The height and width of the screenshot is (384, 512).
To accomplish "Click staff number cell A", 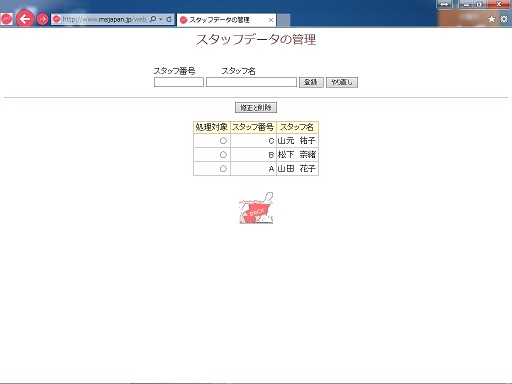I will pyautogui.click(x=253, y=169).
